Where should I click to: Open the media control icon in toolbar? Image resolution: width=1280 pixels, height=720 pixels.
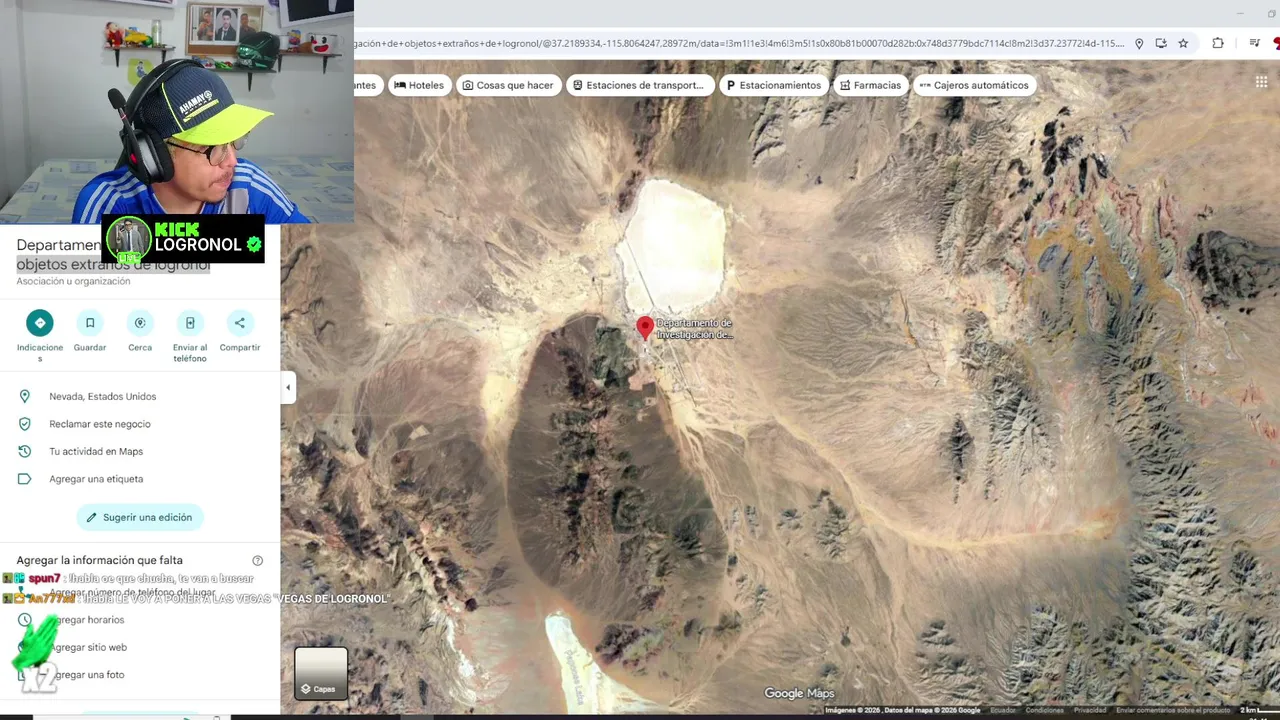tap(1254, 43)
